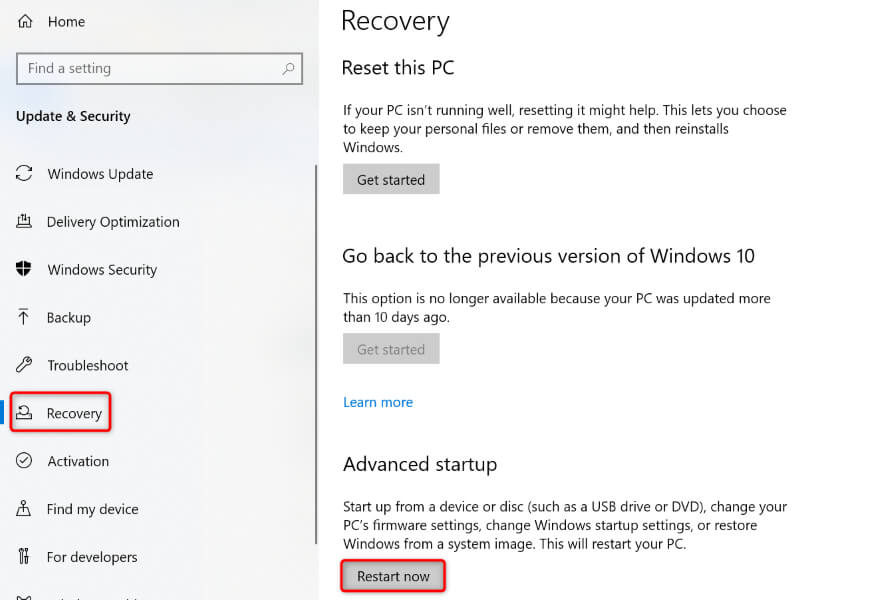Click the Windows Update sync arrows icon
This screenshot has height=600, width=874.
click(x=25, y=174)
